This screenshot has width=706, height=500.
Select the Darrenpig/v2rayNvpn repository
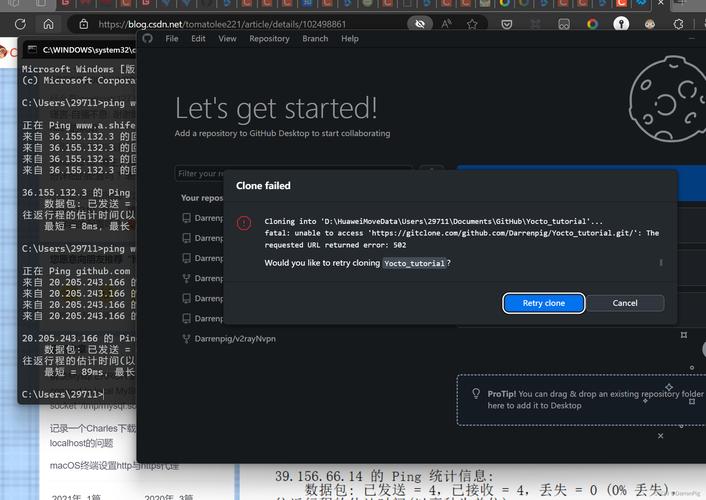(x=234, y=339)
